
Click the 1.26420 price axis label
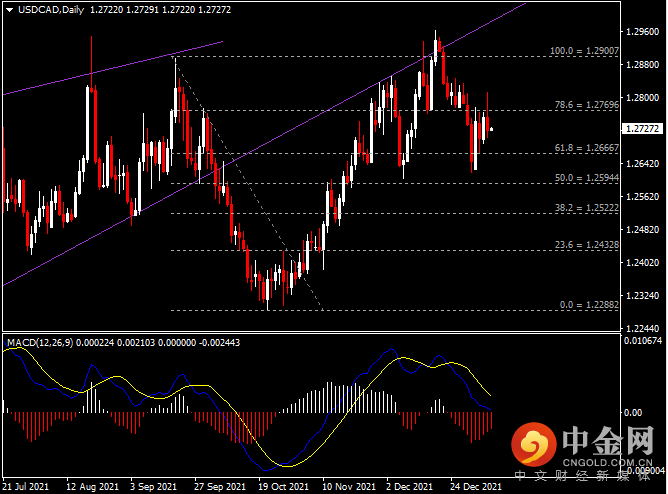(x=642, y=164)
